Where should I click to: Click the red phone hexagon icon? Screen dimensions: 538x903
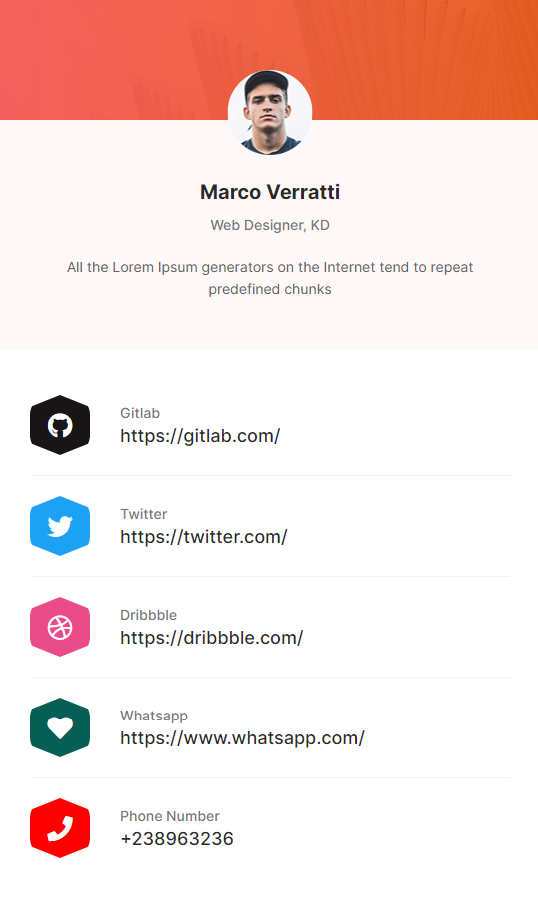point(60,828)
